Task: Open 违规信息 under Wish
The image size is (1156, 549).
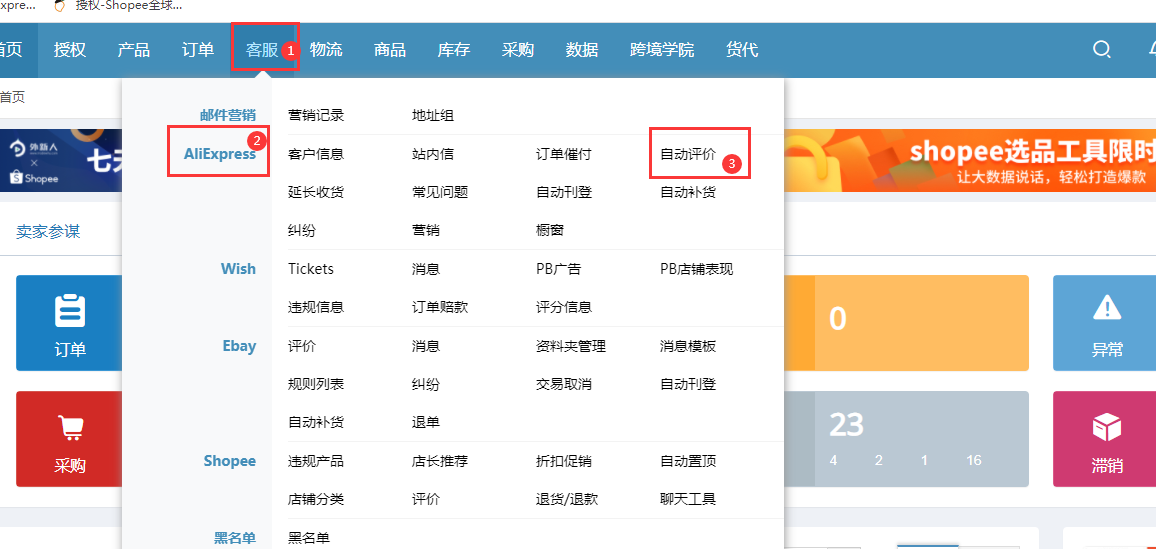Action: [316, 307]
